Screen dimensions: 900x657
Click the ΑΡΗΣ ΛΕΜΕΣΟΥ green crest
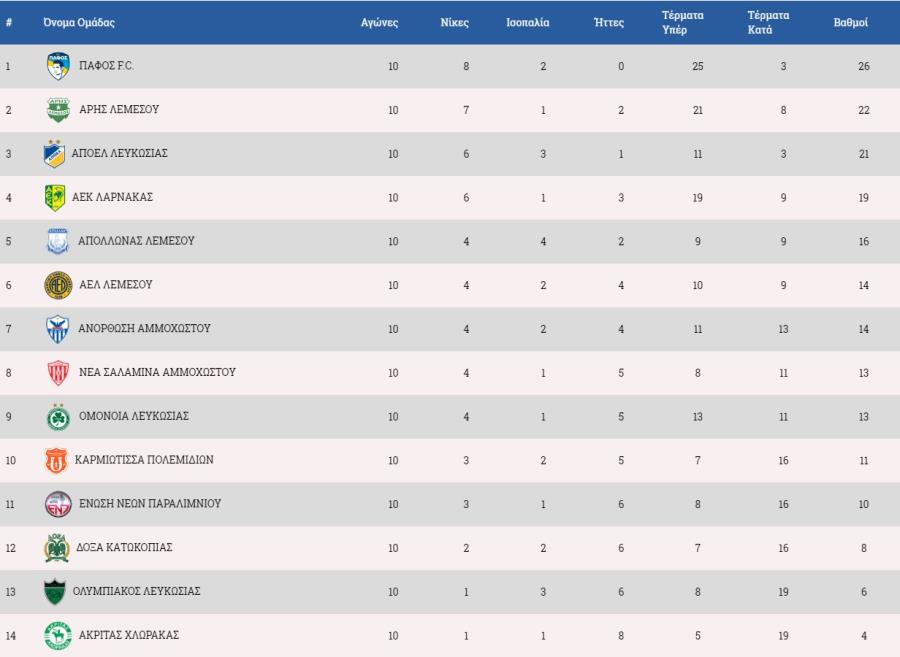pyautogui.click(x=58, y=110)
